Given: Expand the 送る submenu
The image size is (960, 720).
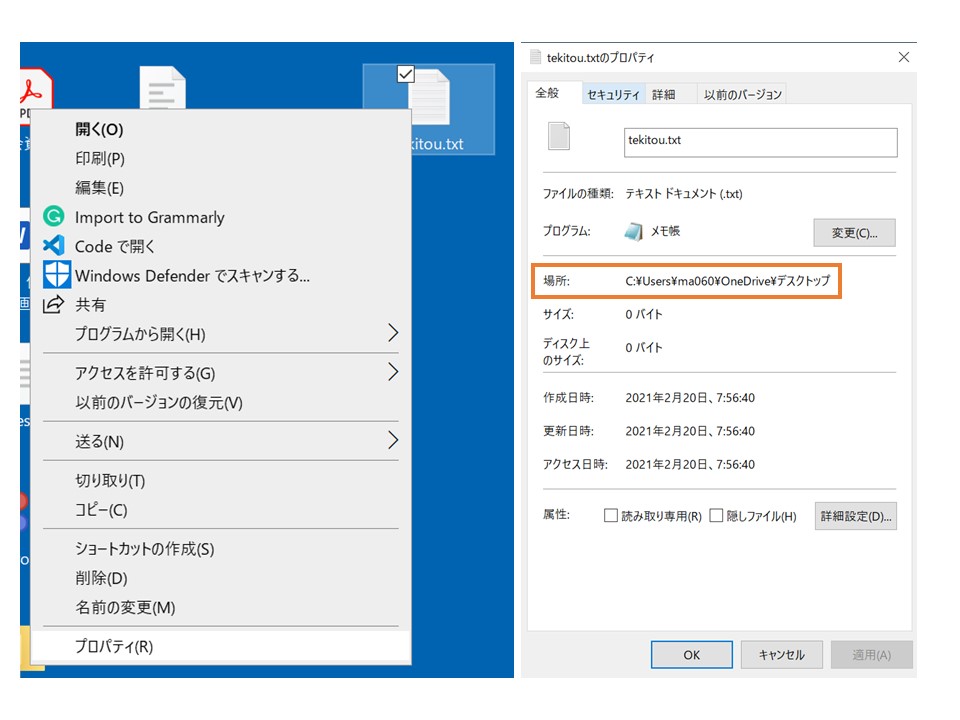Looking at the screenshot, I should pyautogui.click(x=393, y=441).
